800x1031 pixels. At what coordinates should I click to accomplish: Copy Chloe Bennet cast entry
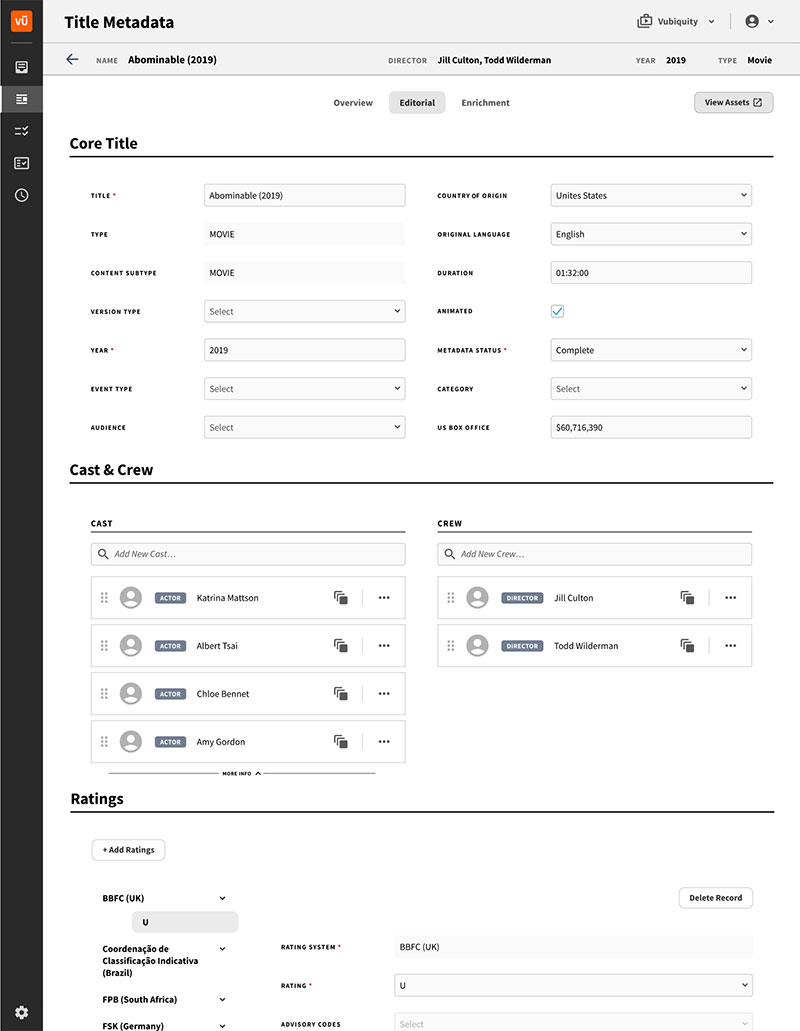[x=341, y=694]
